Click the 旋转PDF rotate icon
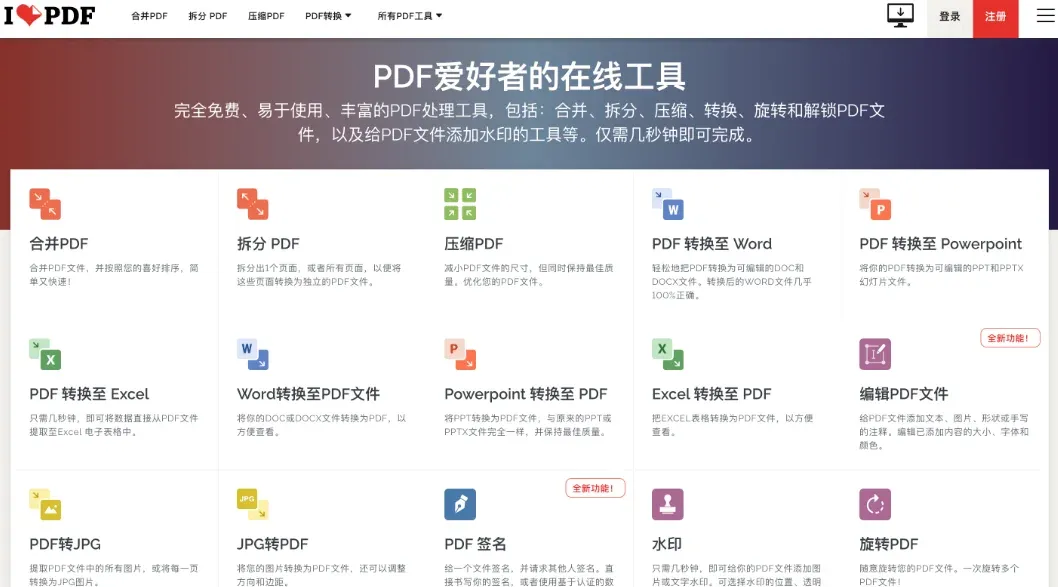1058x587 pixels. [x=875, y=504]
